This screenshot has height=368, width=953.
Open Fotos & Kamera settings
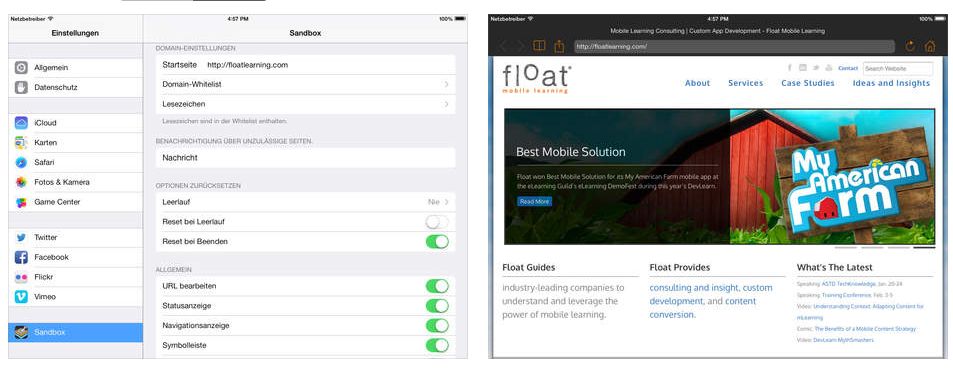75,182
